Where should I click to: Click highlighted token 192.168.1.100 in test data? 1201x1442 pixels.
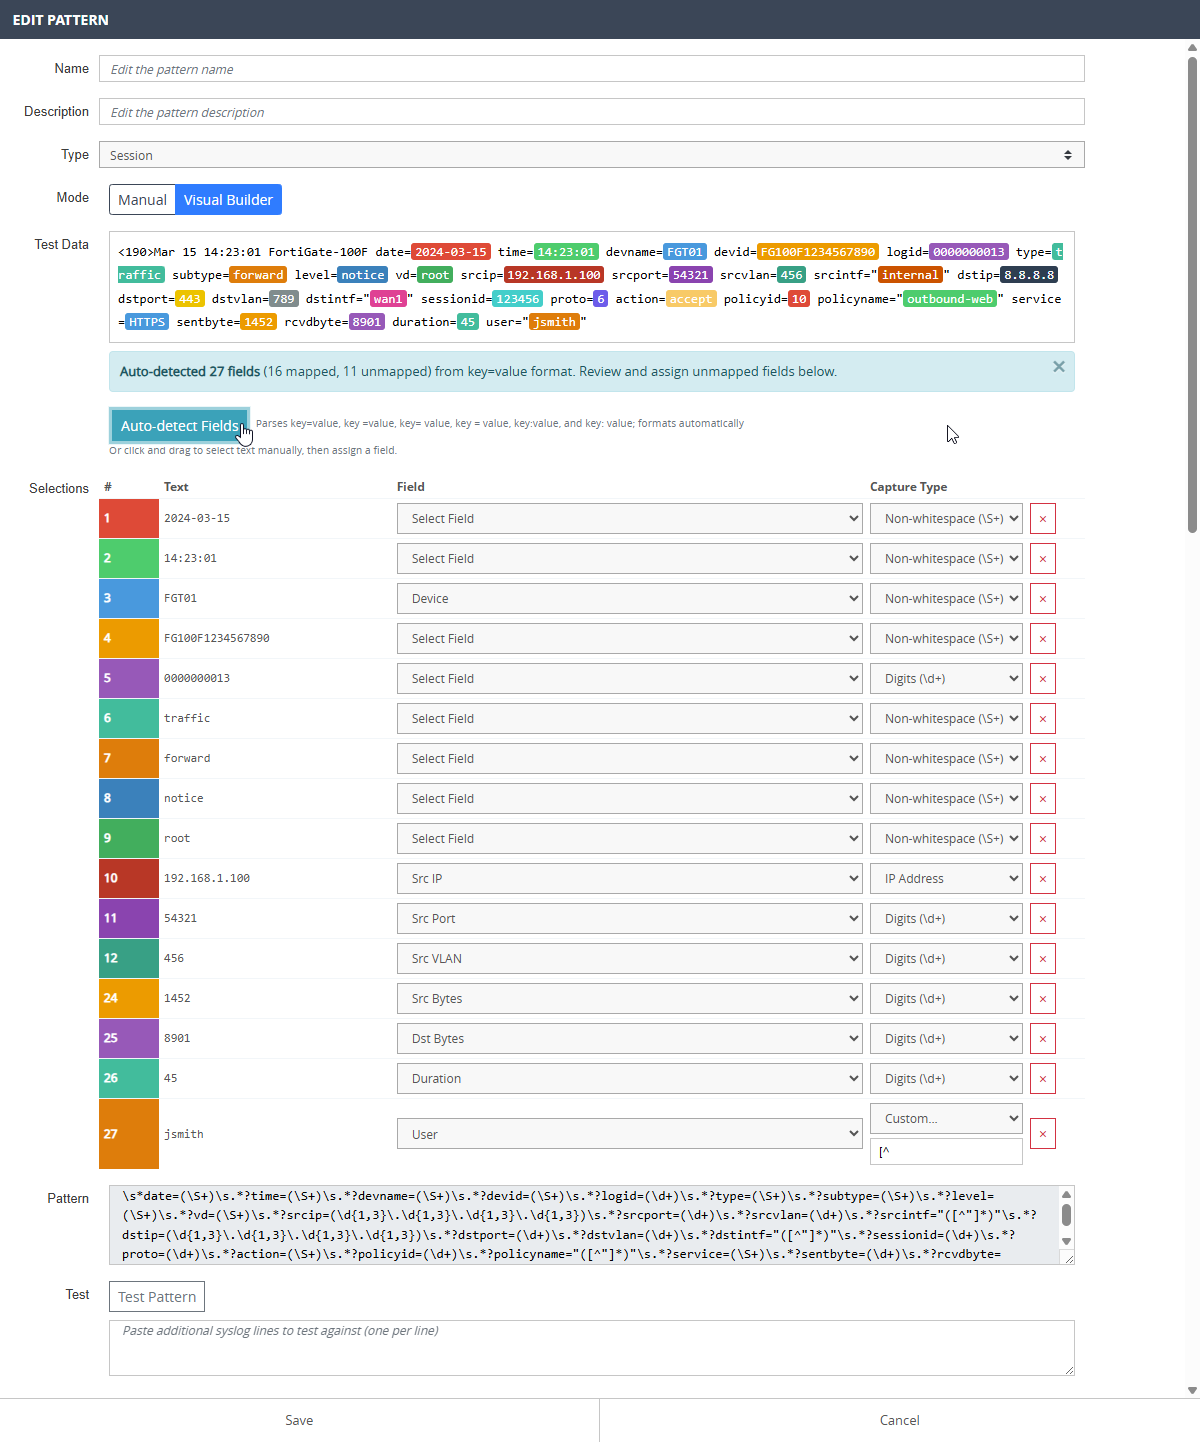tap(553, 275)
